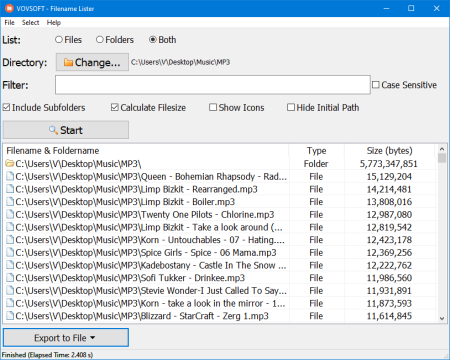Click size value 14,214,481
Viewport: 450px width, 360px height.
[389, 189]
